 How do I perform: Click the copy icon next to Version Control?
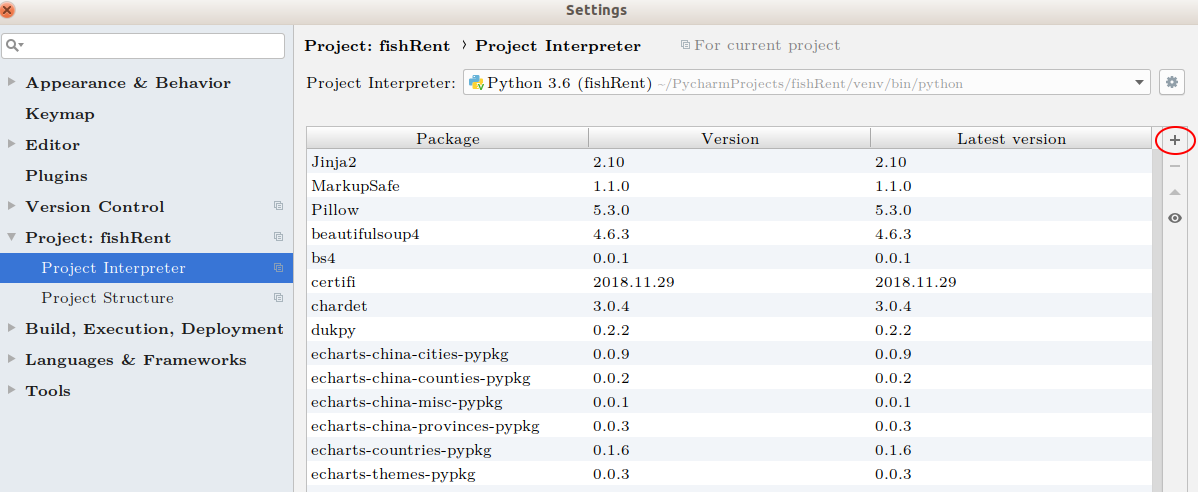(x=279, y=207)
